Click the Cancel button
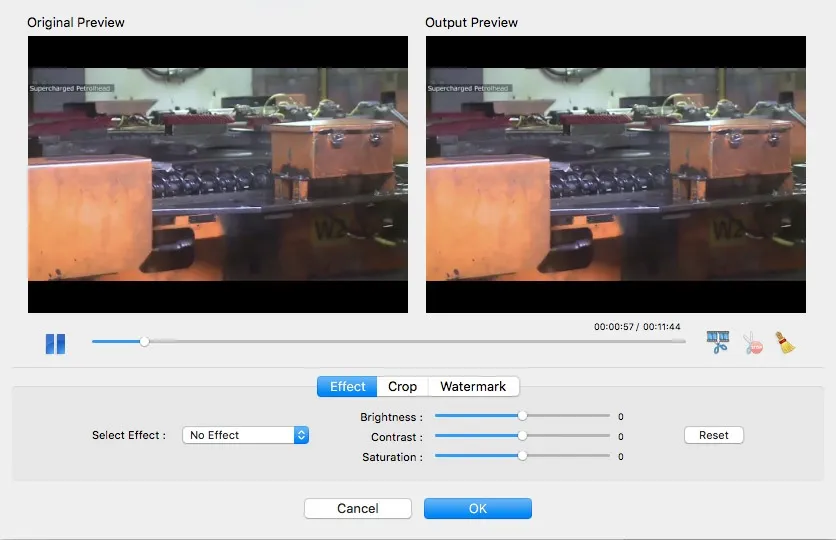The width and height of the screenshot is (836, 540). coord(357,508)
